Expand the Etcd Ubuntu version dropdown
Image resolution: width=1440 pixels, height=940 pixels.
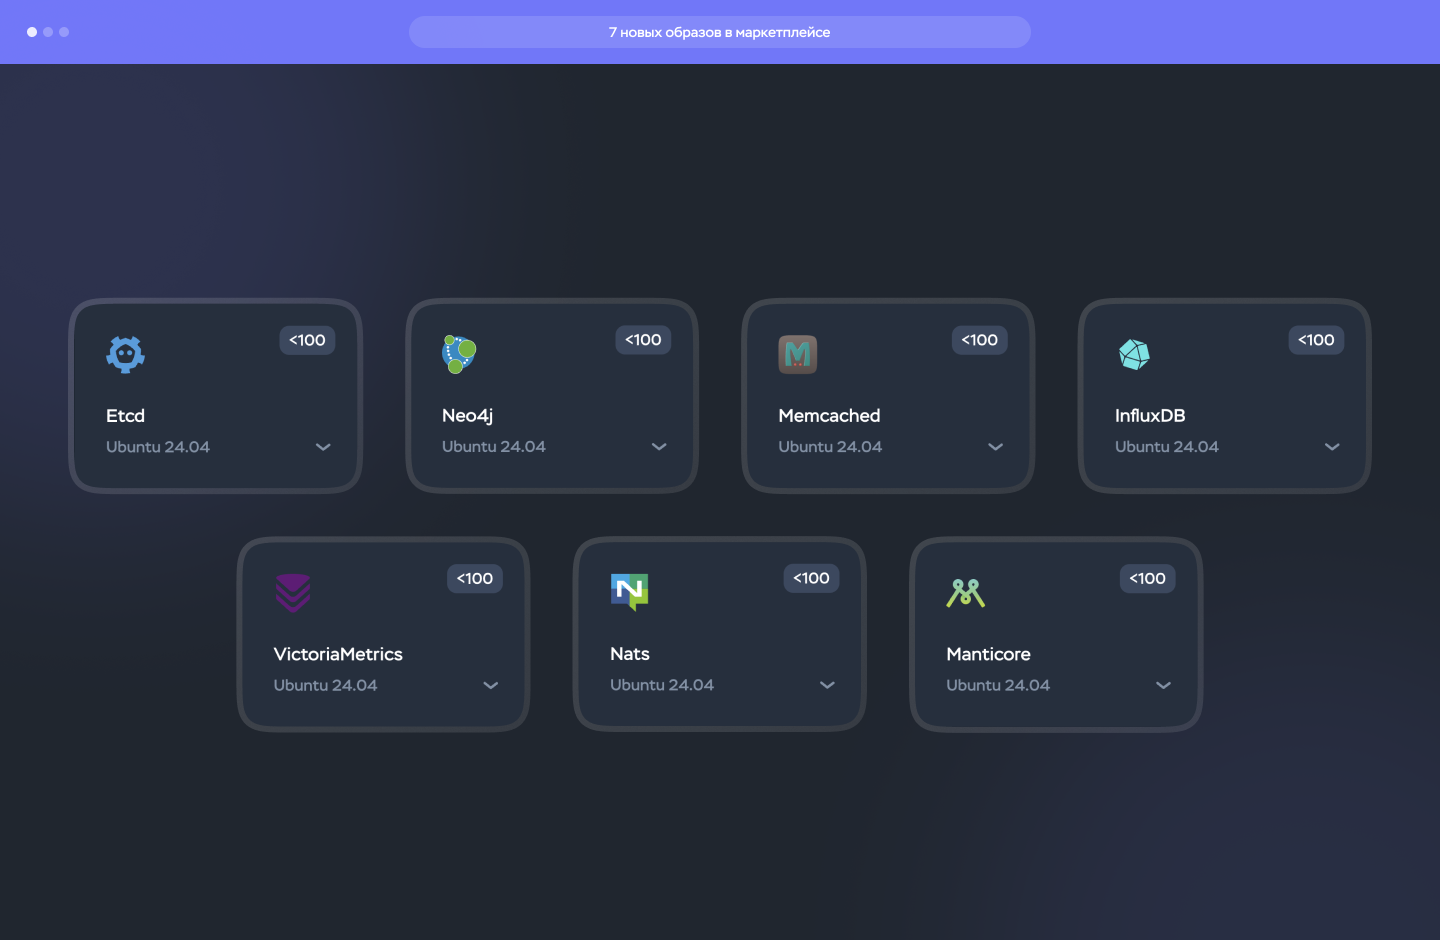(x=323, y=447)
